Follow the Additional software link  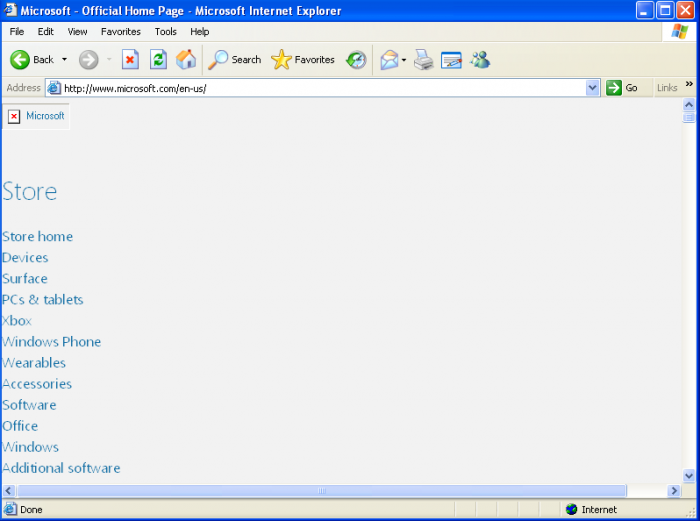61,468
